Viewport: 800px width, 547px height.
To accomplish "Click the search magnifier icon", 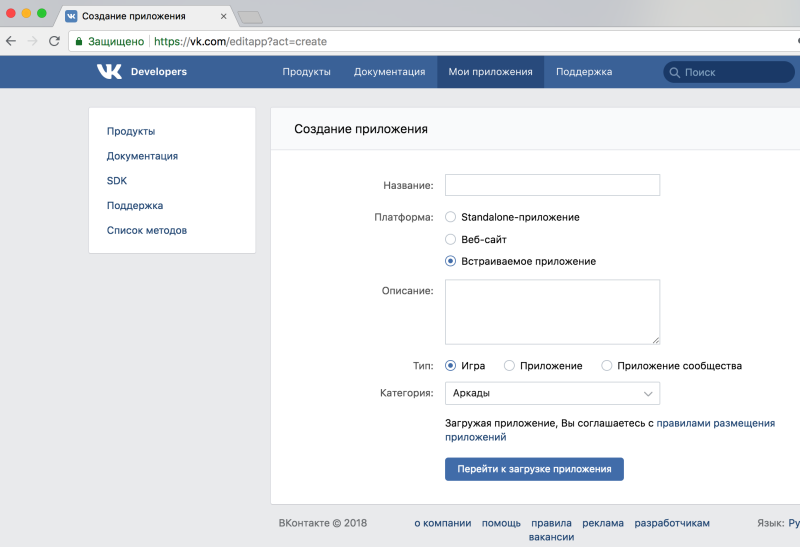I will 674,72.
